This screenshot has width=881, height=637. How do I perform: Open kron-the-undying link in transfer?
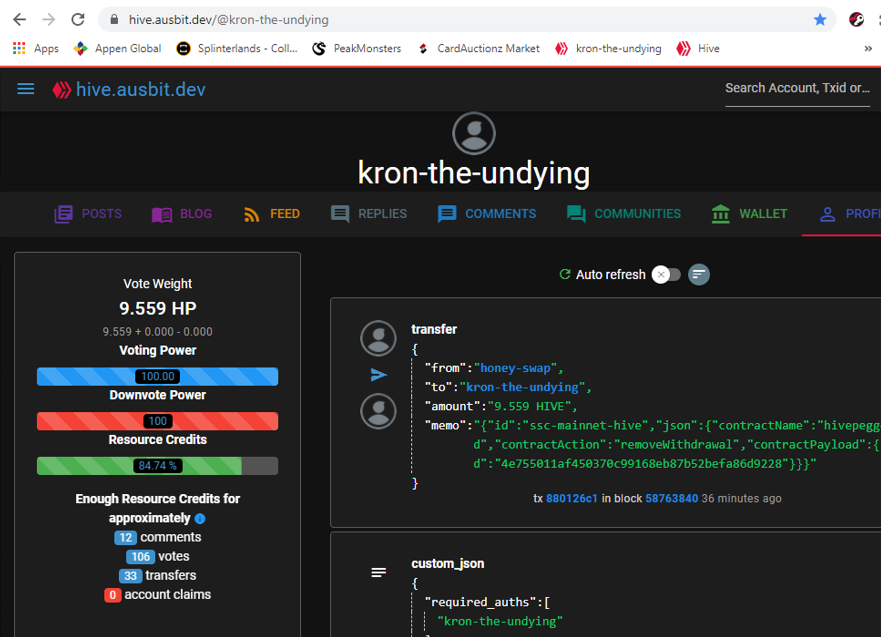(x=522, y=387)
